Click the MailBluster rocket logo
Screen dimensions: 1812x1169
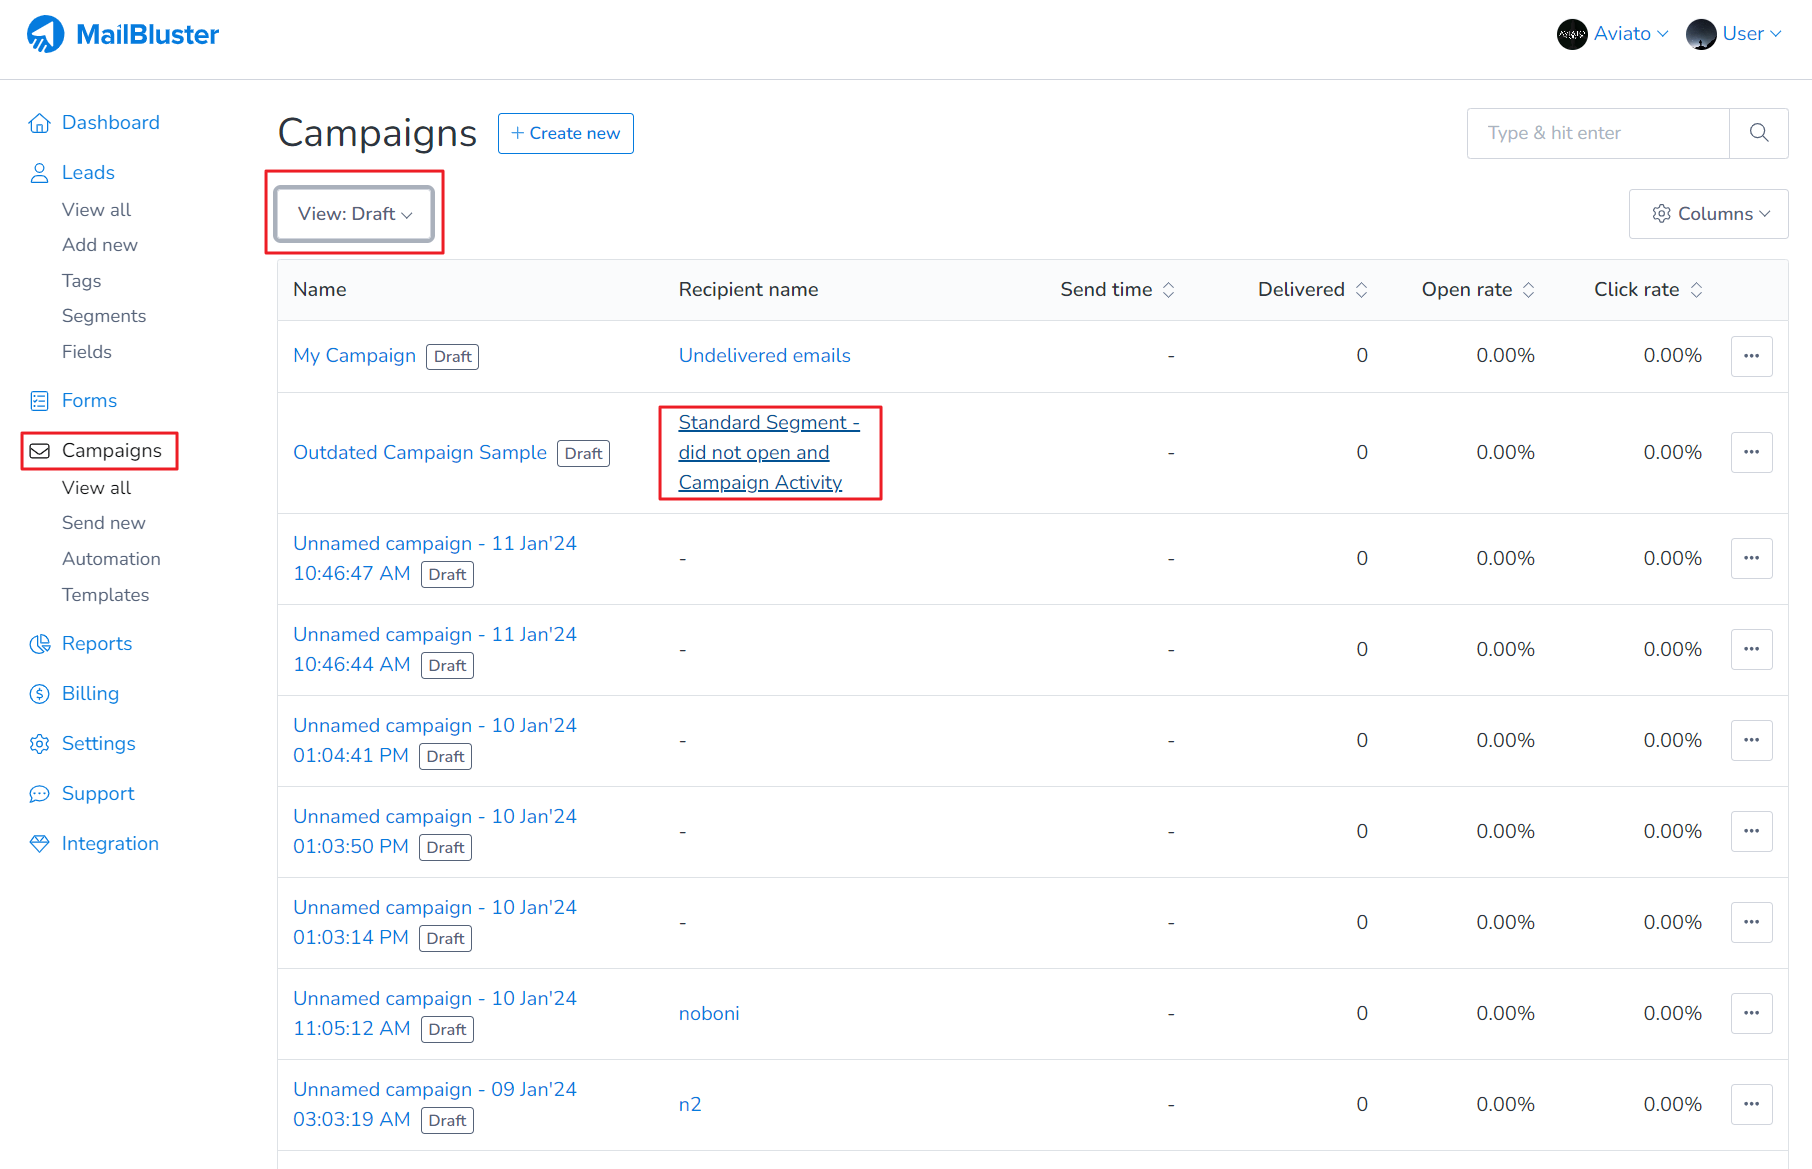(x=45, y=35)
